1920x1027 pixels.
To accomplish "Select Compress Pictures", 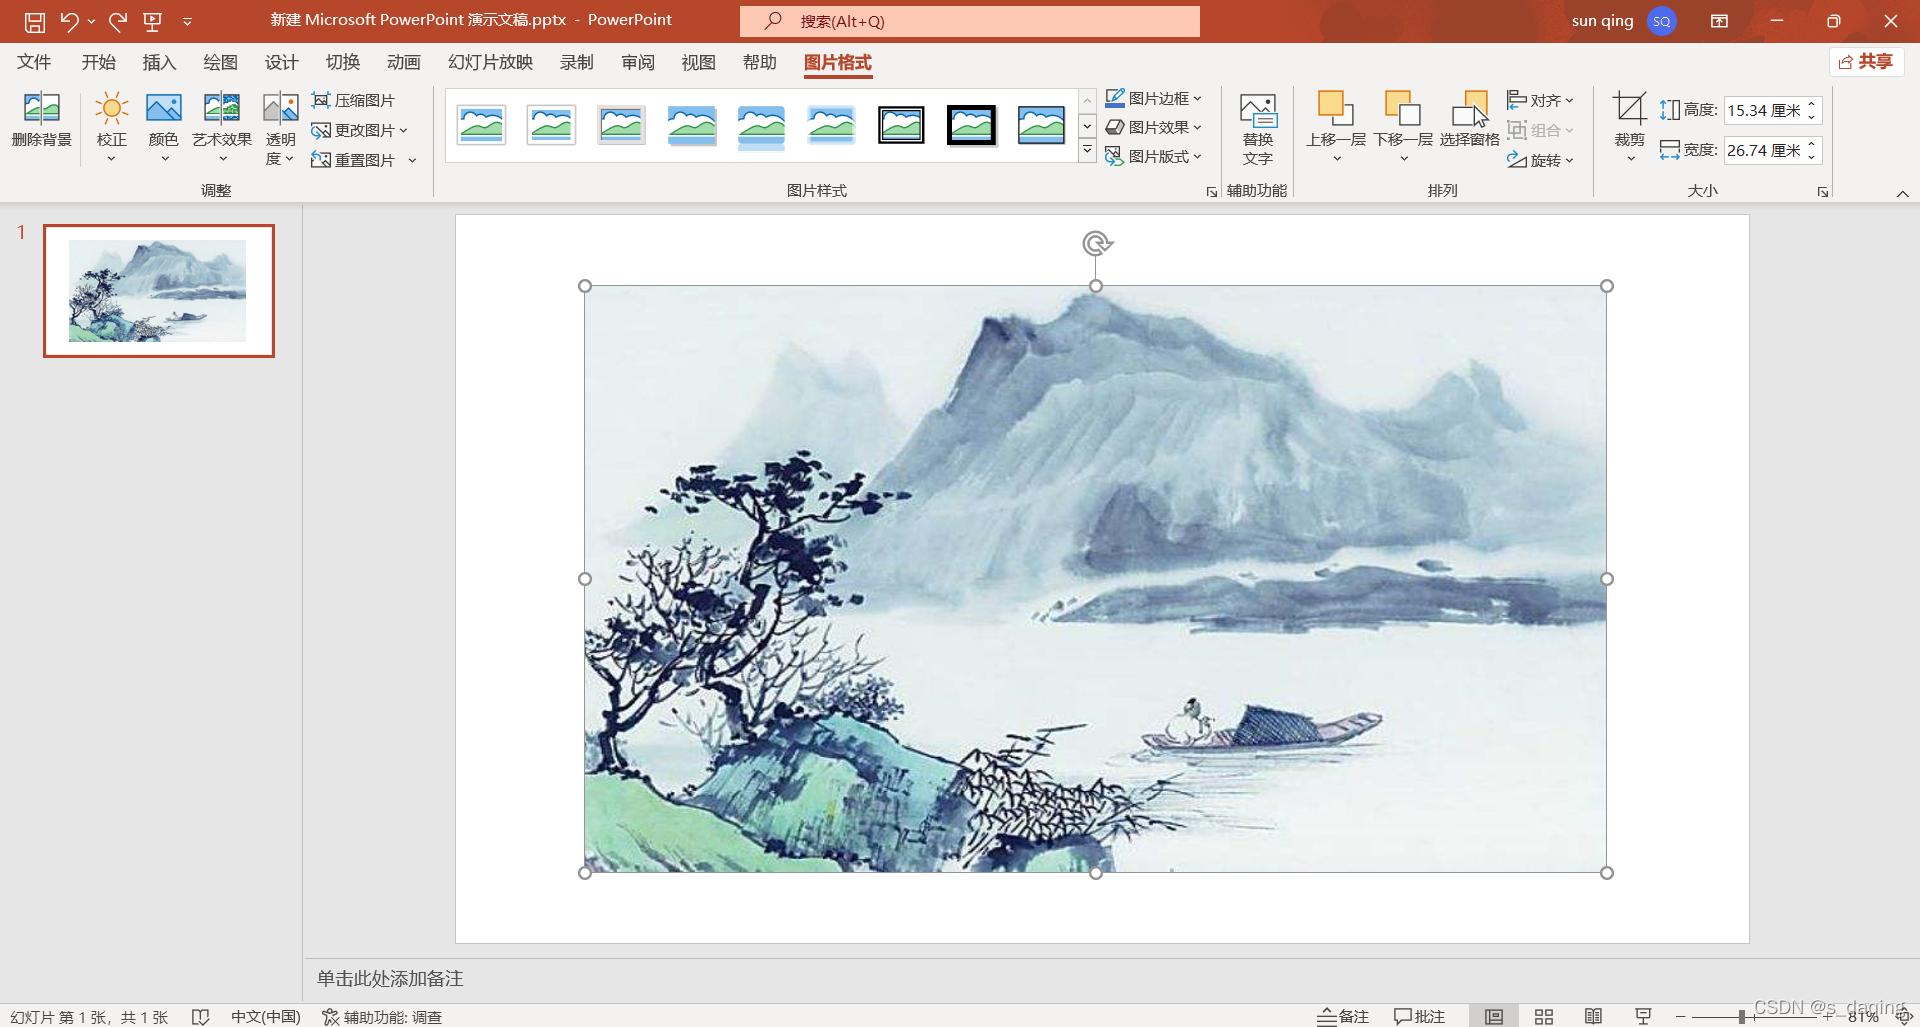I will click(356, 100).
